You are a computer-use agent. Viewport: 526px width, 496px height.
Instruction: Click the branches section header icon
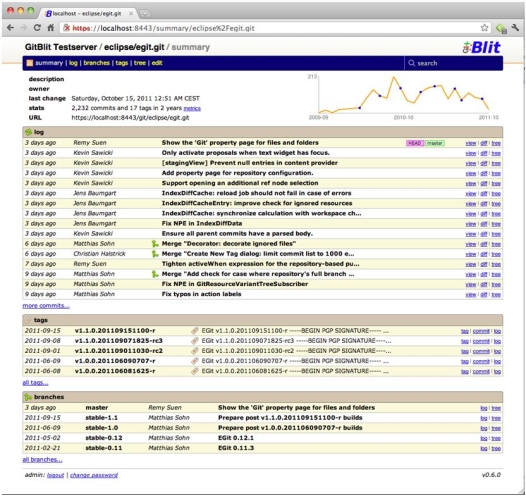pyautogui.click(x=28, y=397)
